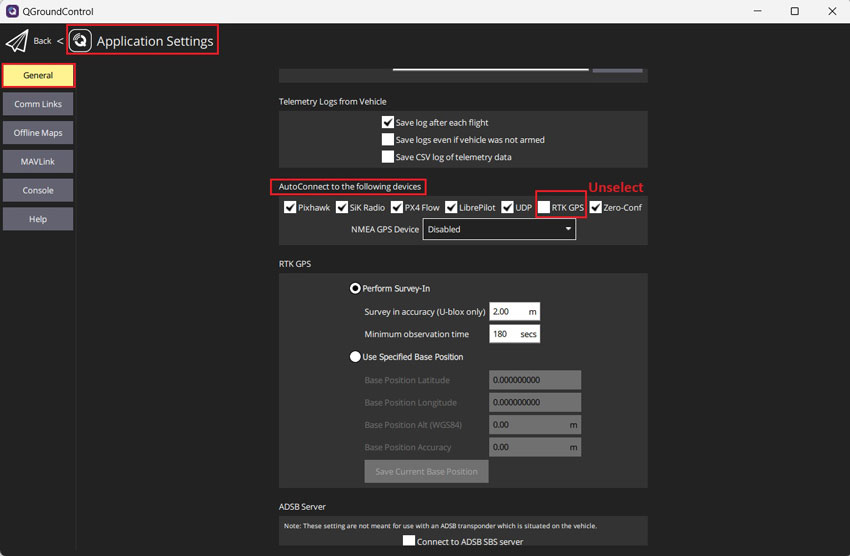Image resolution: width=850 pixels, height=556 pixels.
Task: Click the Application Settings gear icon
Action: pyautogui.click(x=81, y=41)
